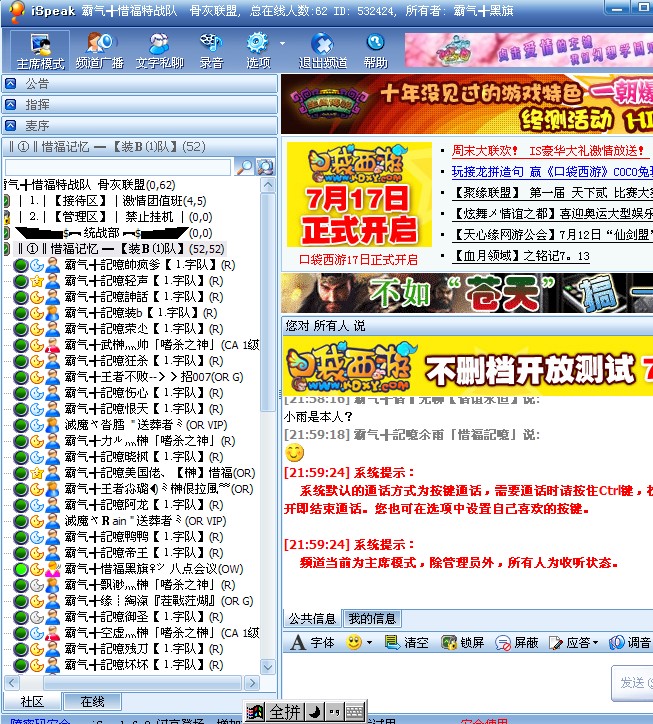This screenshot has height=724, width=653.
Task: Switch to 我的信息 tab
Action: pyautogui.click(x=372, y=618)
